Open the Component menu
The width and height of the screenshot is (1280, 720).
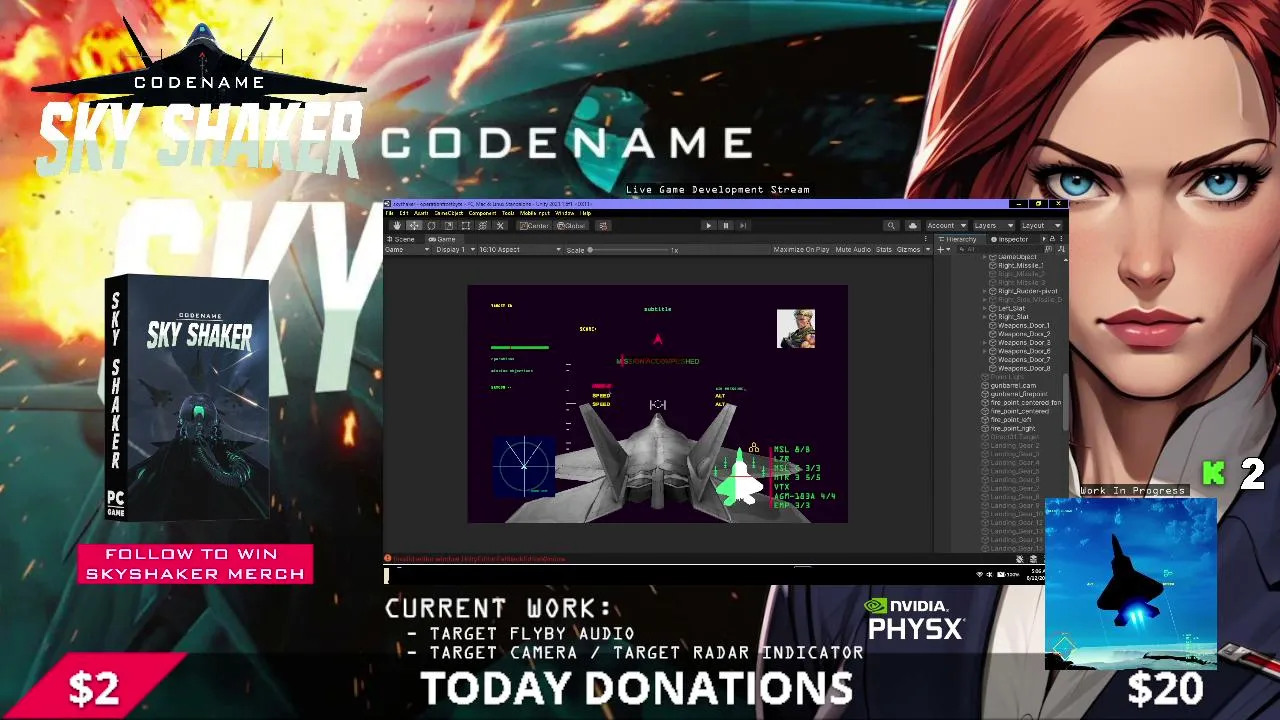(x=482, y=213)
